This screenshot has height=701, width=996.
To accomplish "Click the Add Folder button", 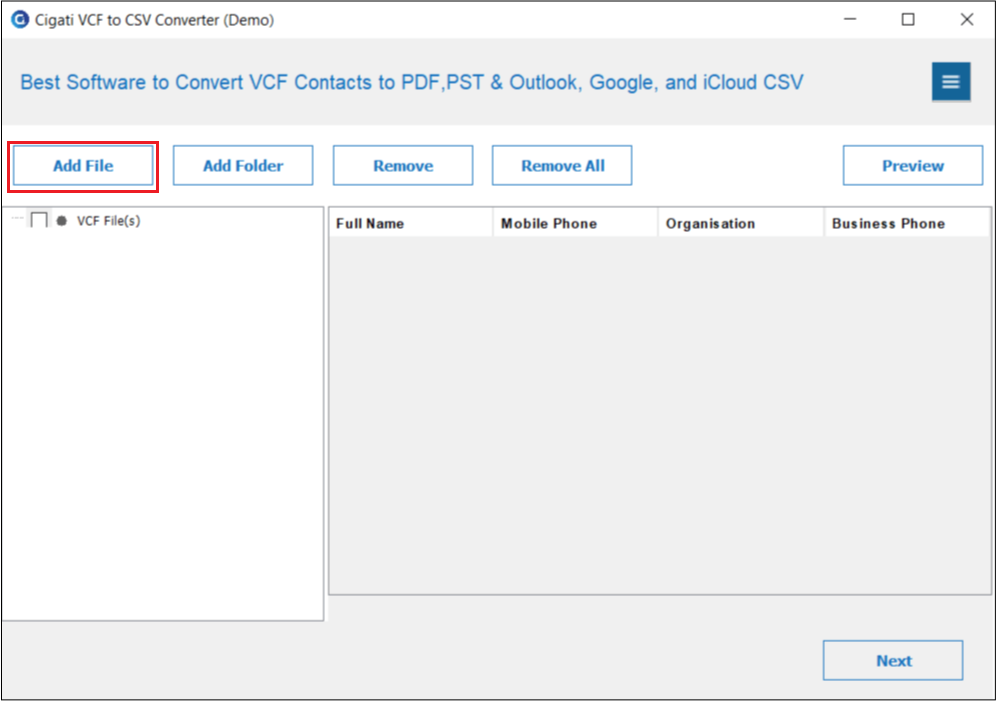I will click(x=243, y=166).
